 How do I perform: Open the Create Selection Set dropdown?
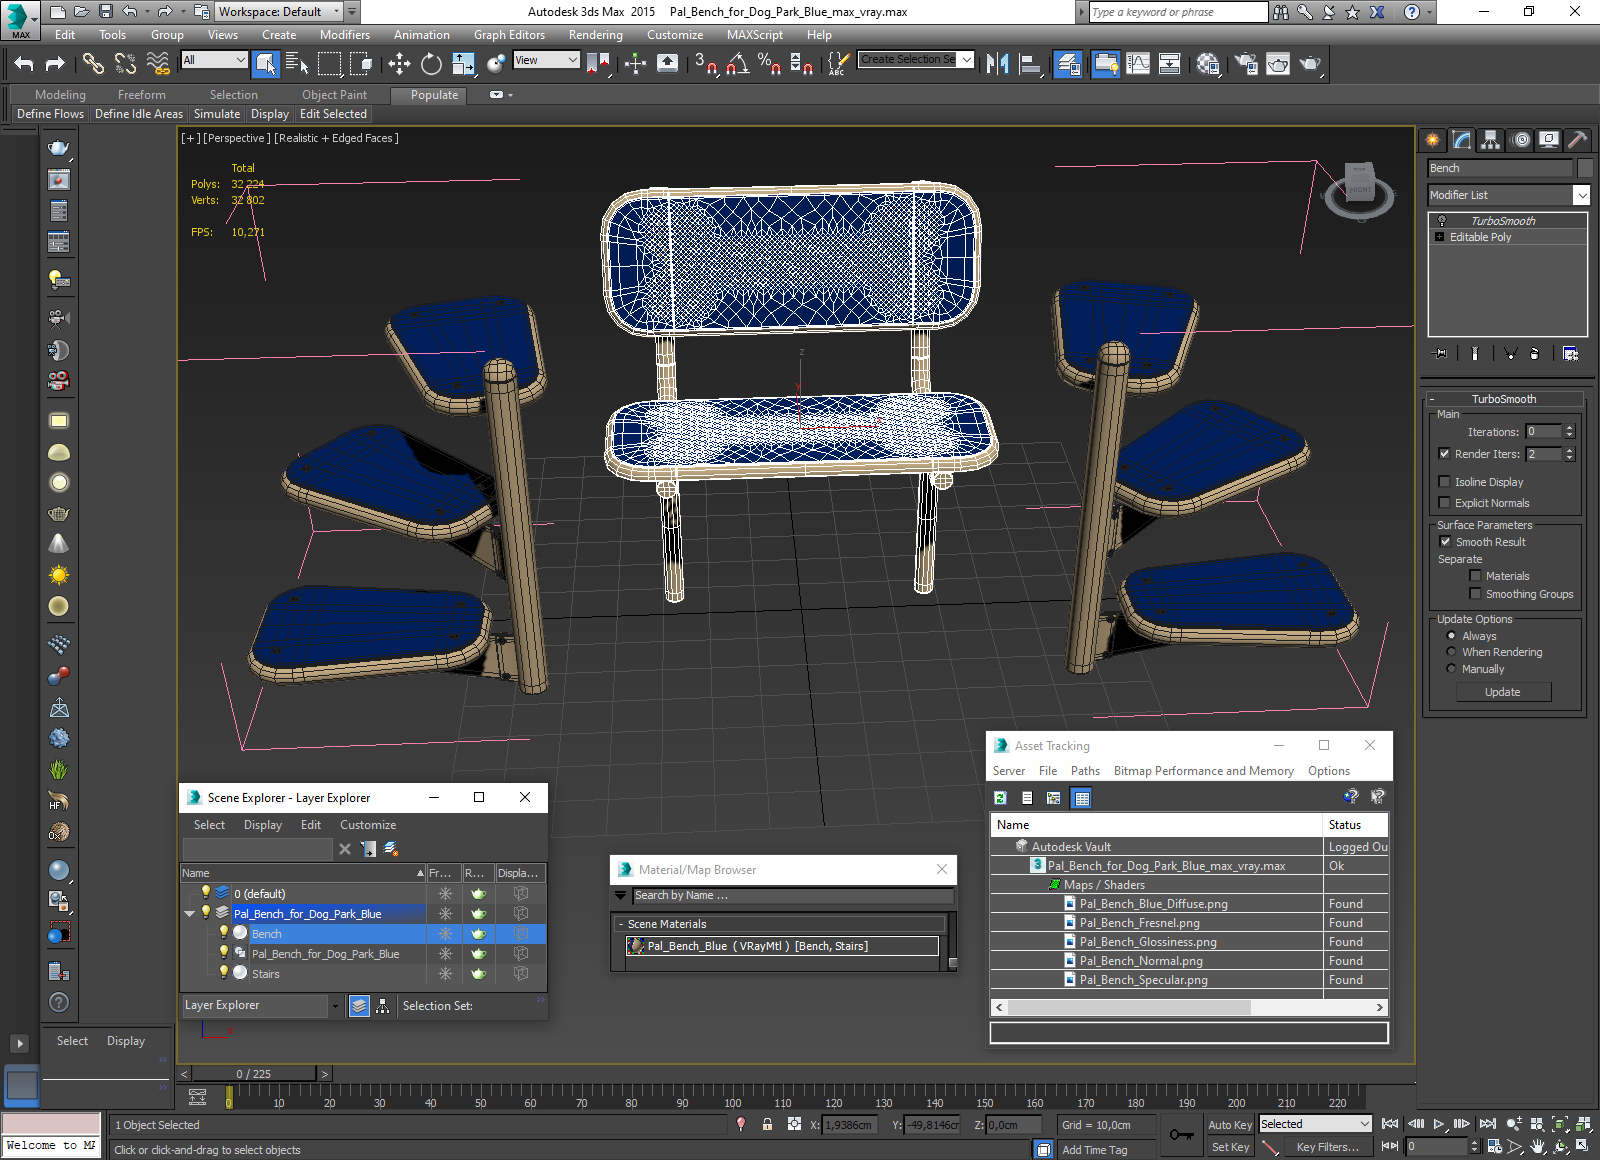pos(966,60)
